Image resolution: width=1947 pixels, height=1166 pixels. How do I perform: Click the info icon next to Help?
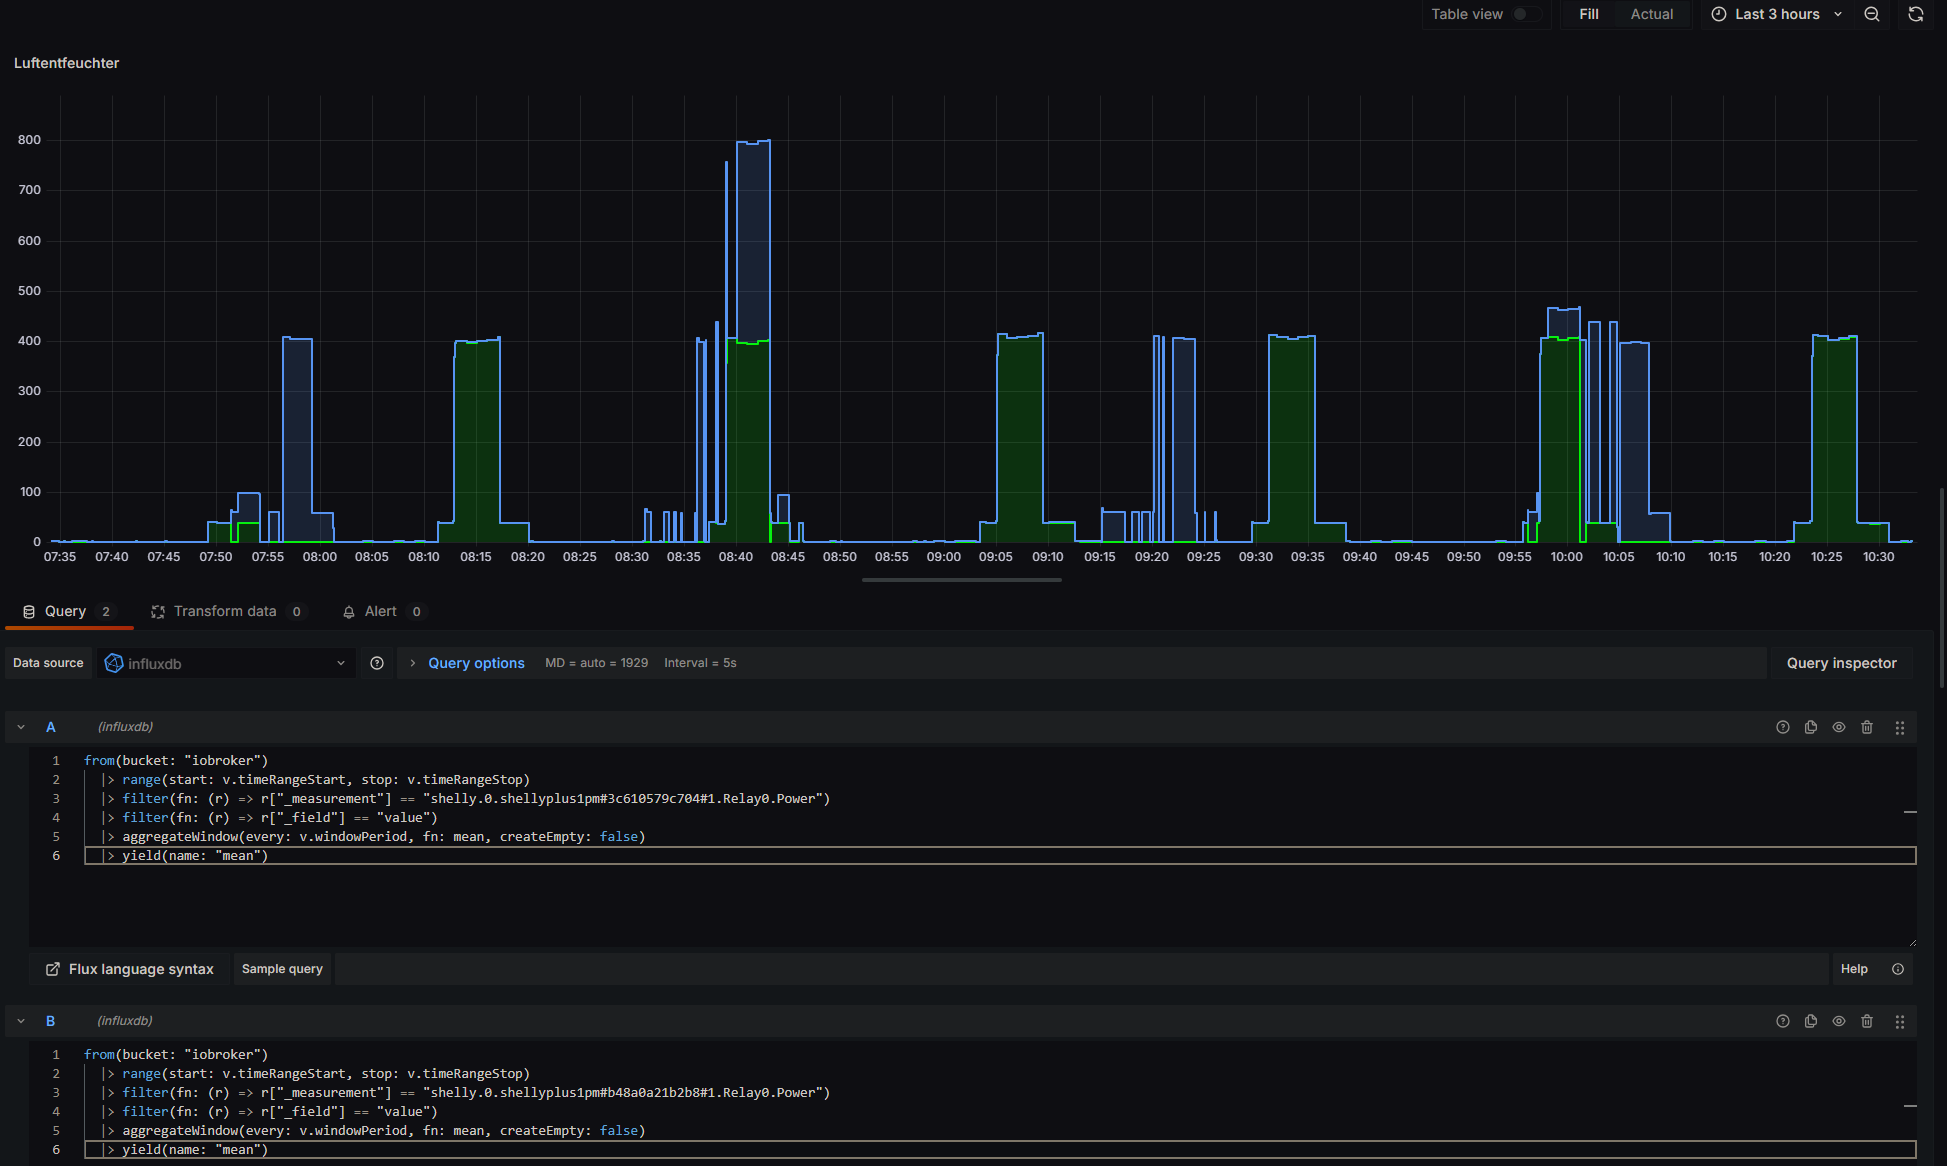tap(1898, 969)
